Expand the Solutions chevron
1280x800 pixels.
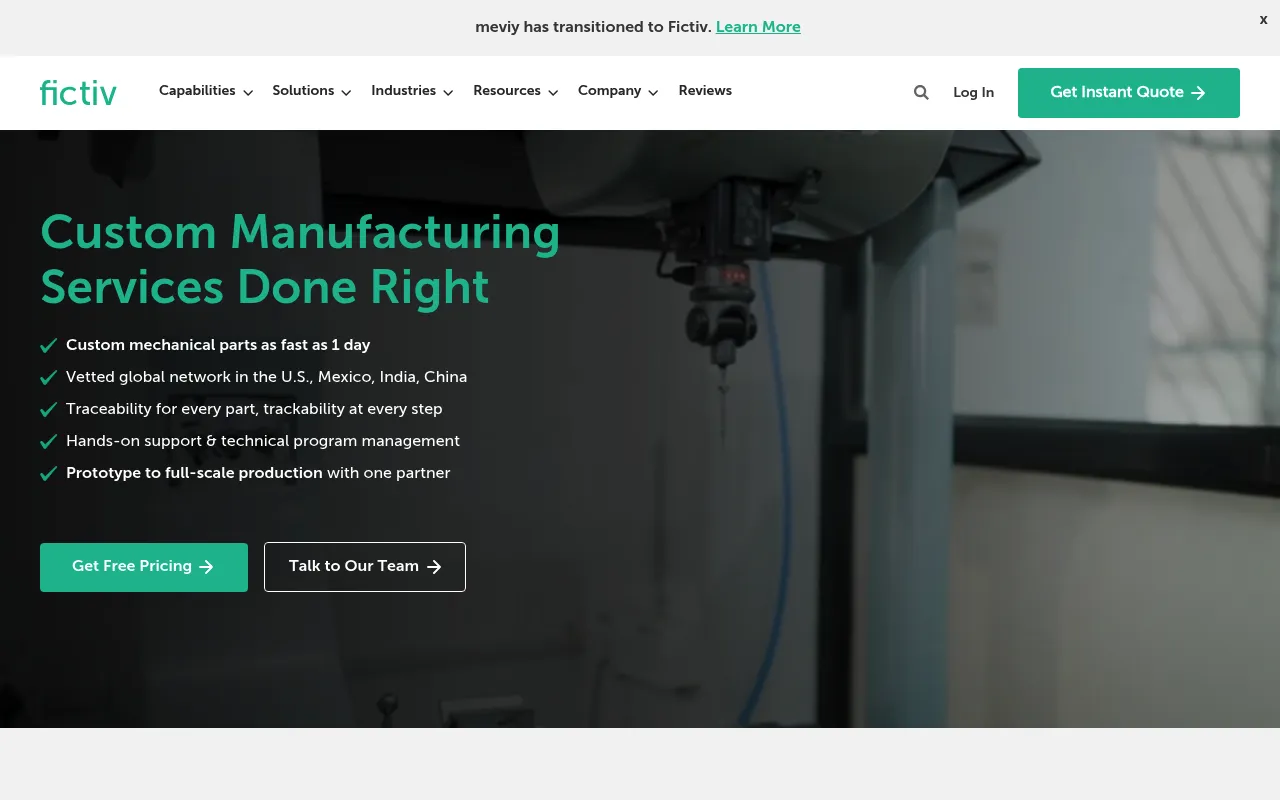(346, 92)
